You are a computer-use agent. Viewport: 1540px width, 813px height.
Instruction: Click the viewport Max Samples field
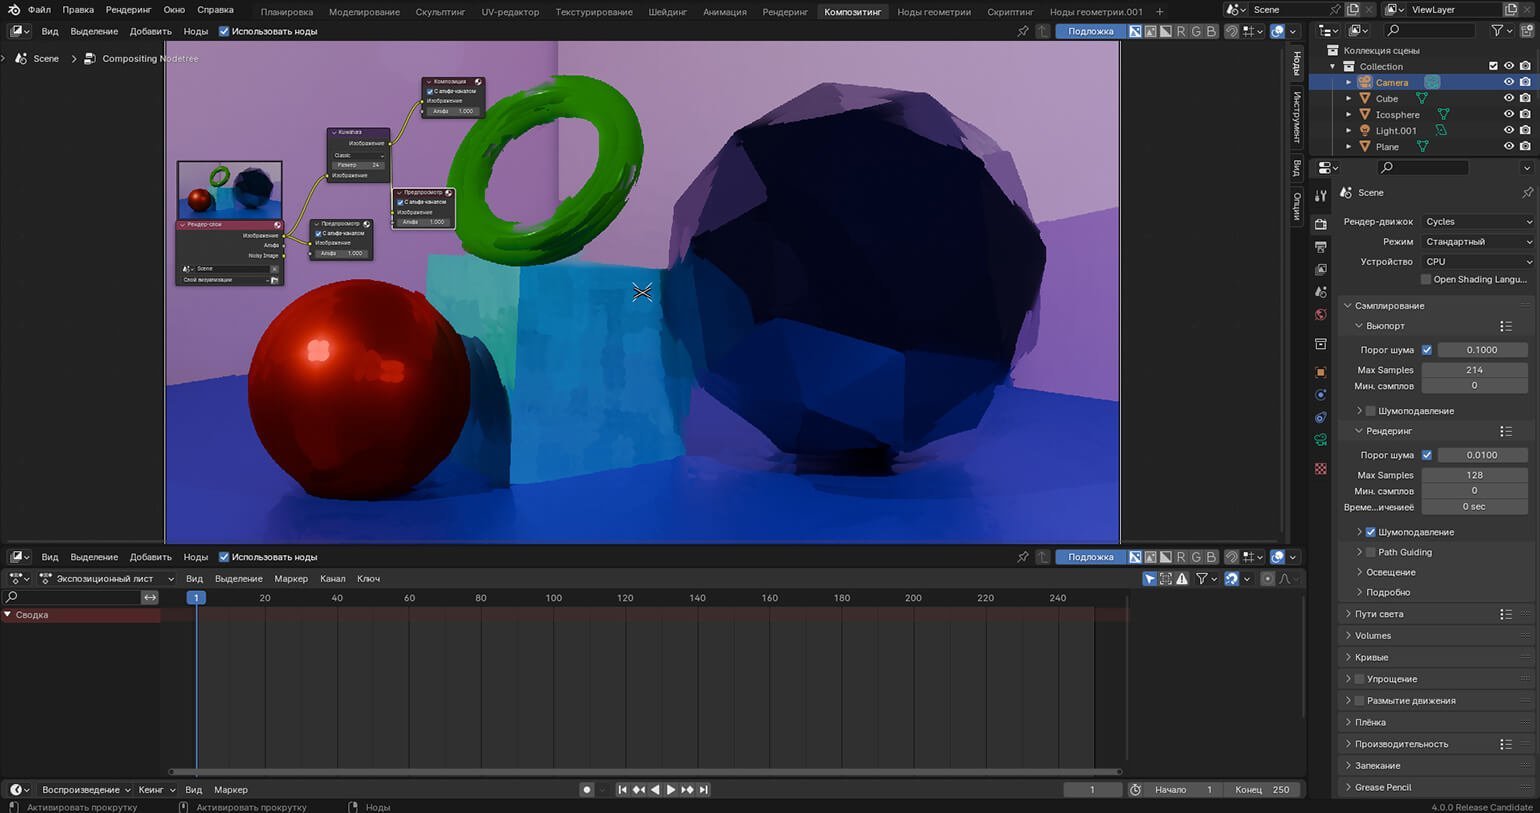[x=1474, y=370]
